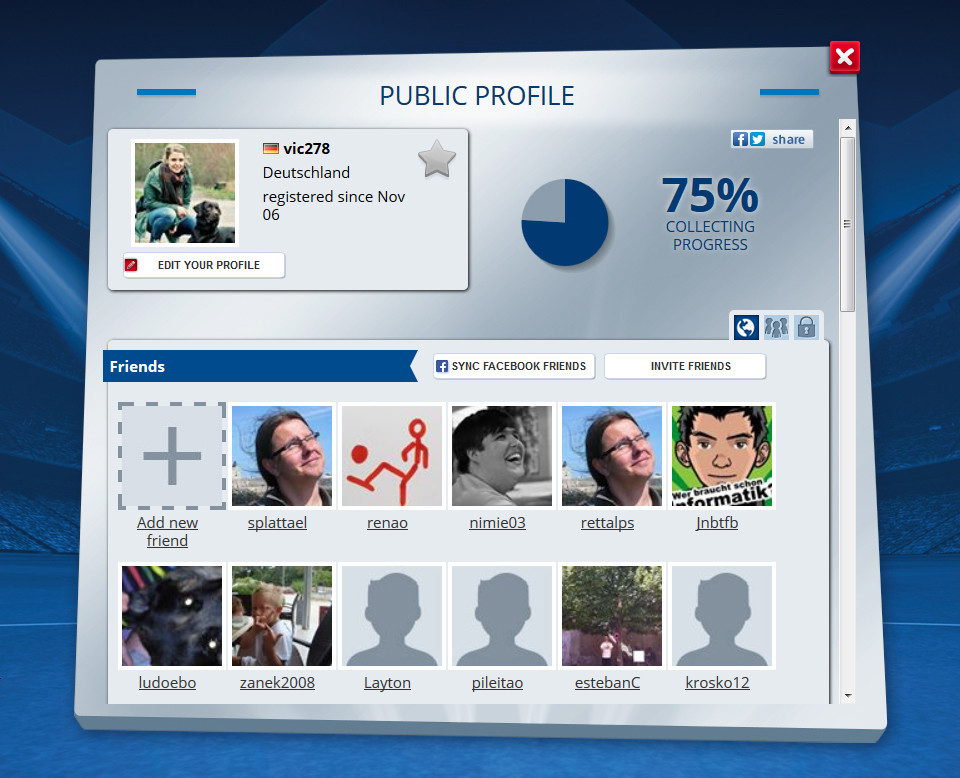Click rettalps's avatar photo
The height and width of the screenshot is (778, 960).
pyautogui.click(x=612, y=456)
